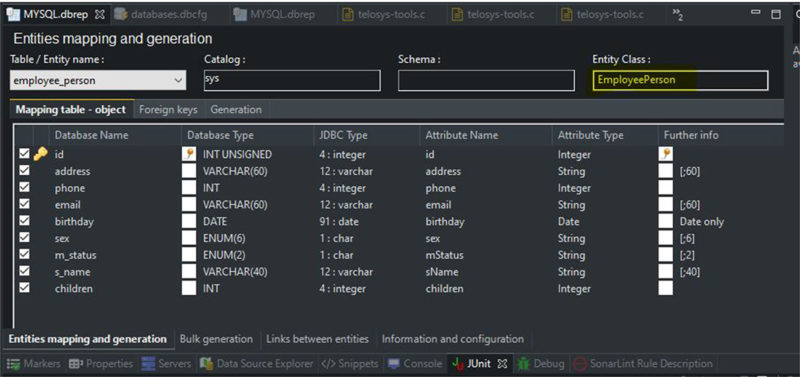
Task: Maximize the editor area
Action: pos(776,14)
